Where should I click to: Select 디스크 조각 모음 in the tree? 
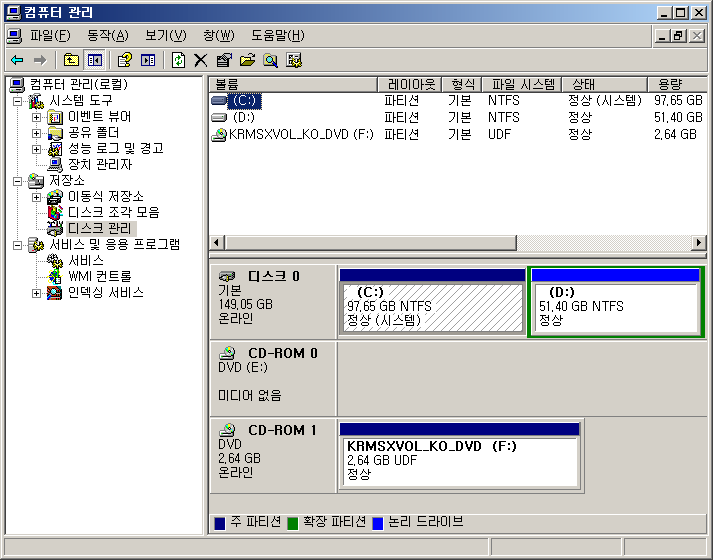click(x=113, y=212)
